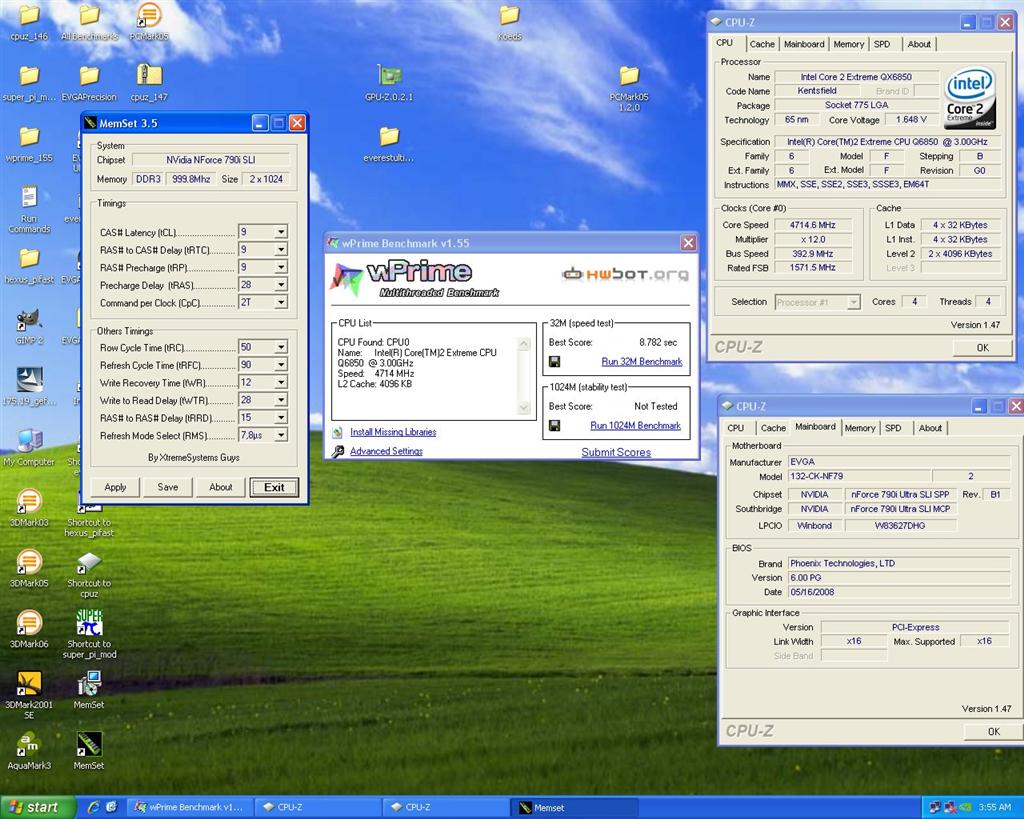Open the RAS# Precharge (tRP) dropdown
Screen dimensions: 1024x819
click(x=281, y=267)
